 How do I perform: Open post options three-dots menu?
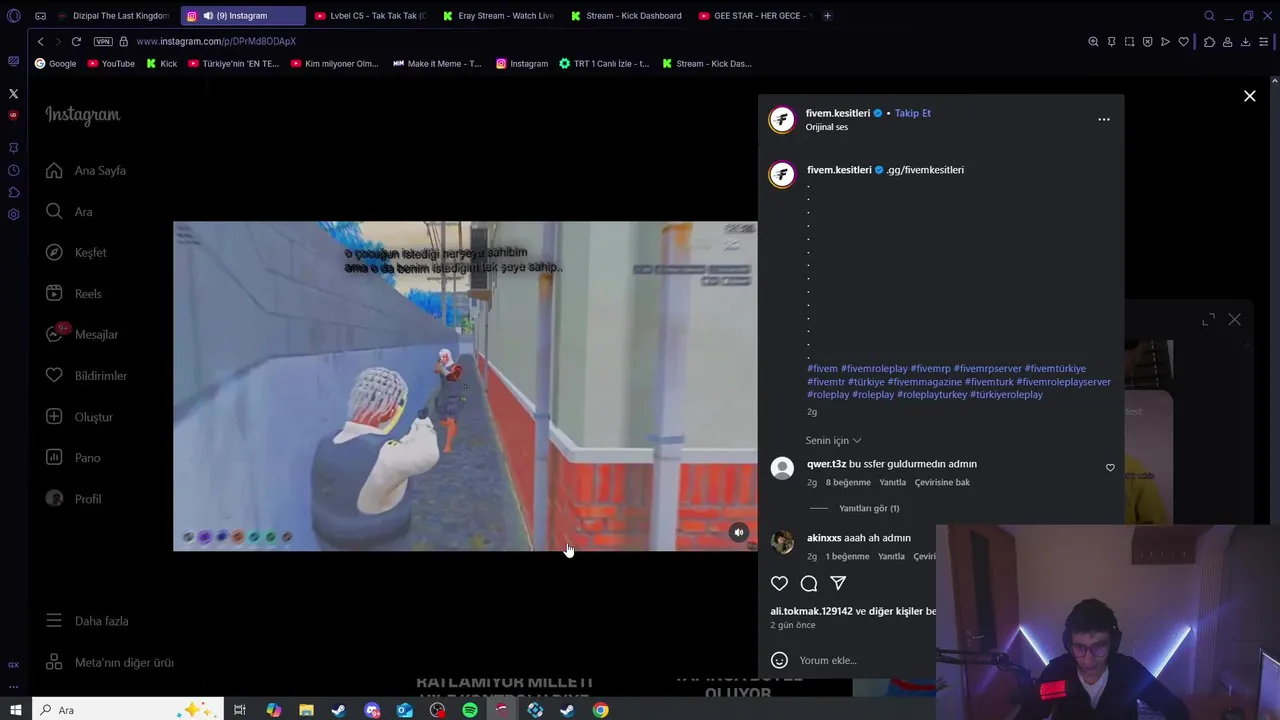pos(1104,119)
